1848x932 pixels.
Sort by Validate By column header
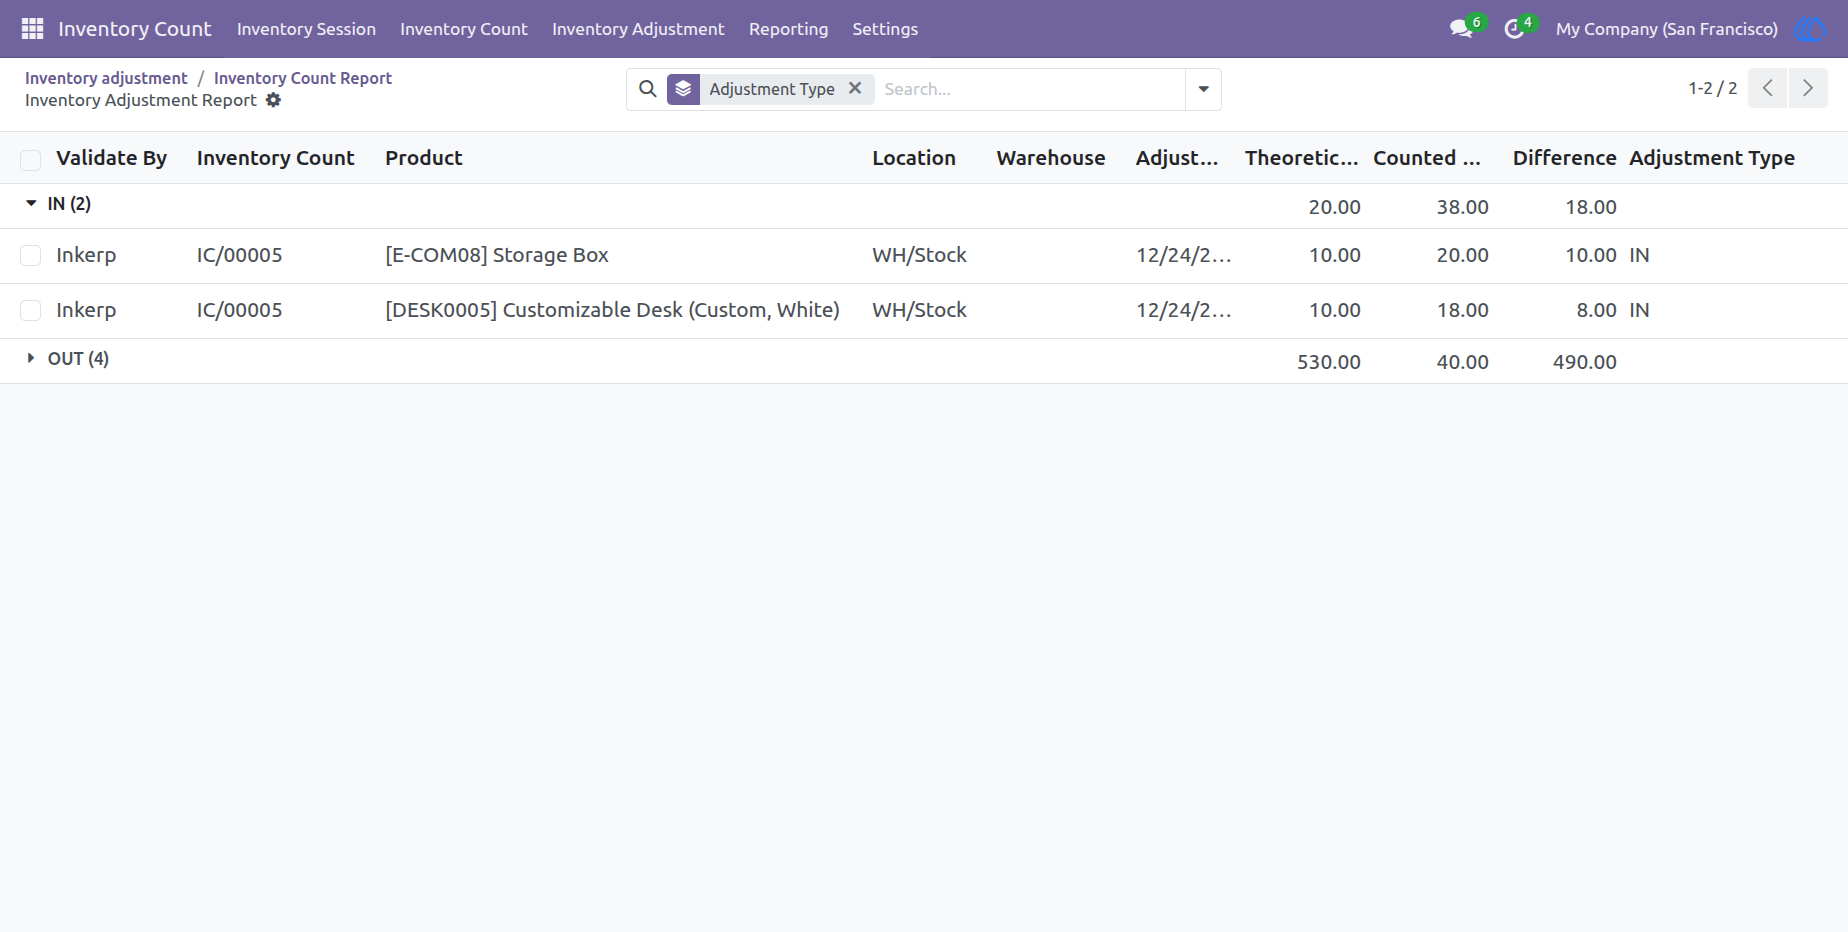[x=111, y=158]
